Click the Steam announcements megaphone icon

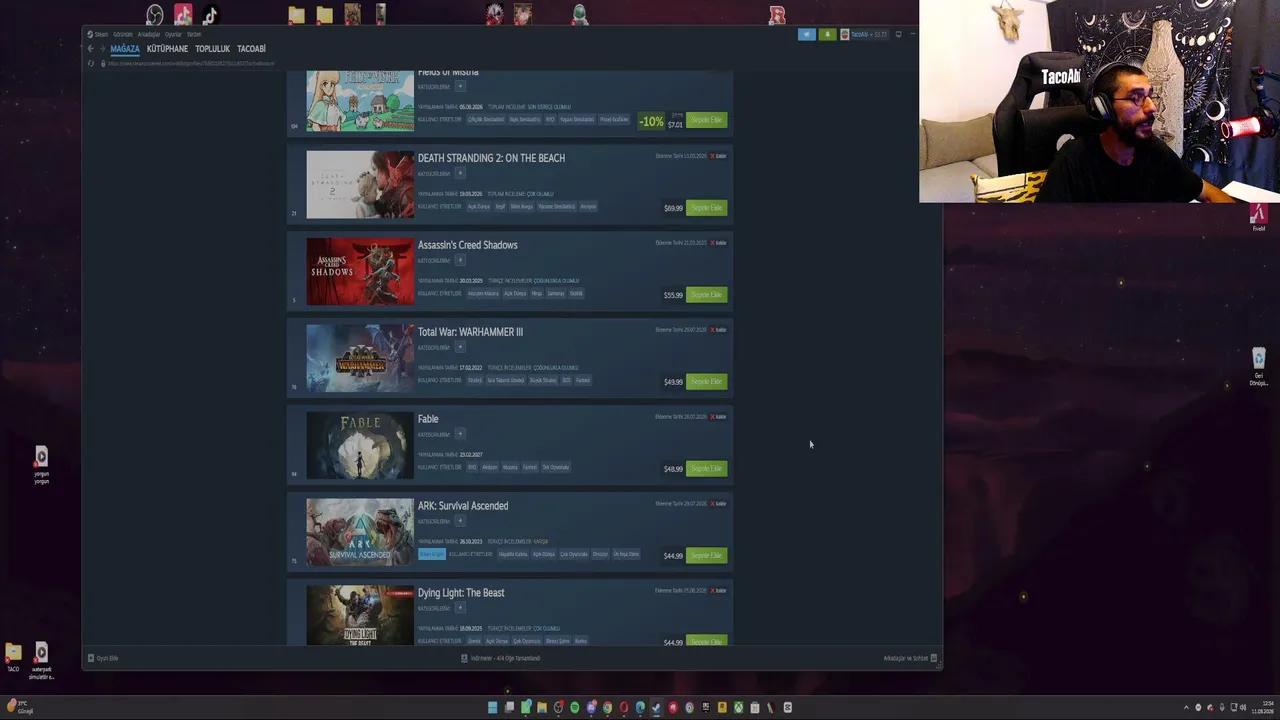click(x=807, y=34)
